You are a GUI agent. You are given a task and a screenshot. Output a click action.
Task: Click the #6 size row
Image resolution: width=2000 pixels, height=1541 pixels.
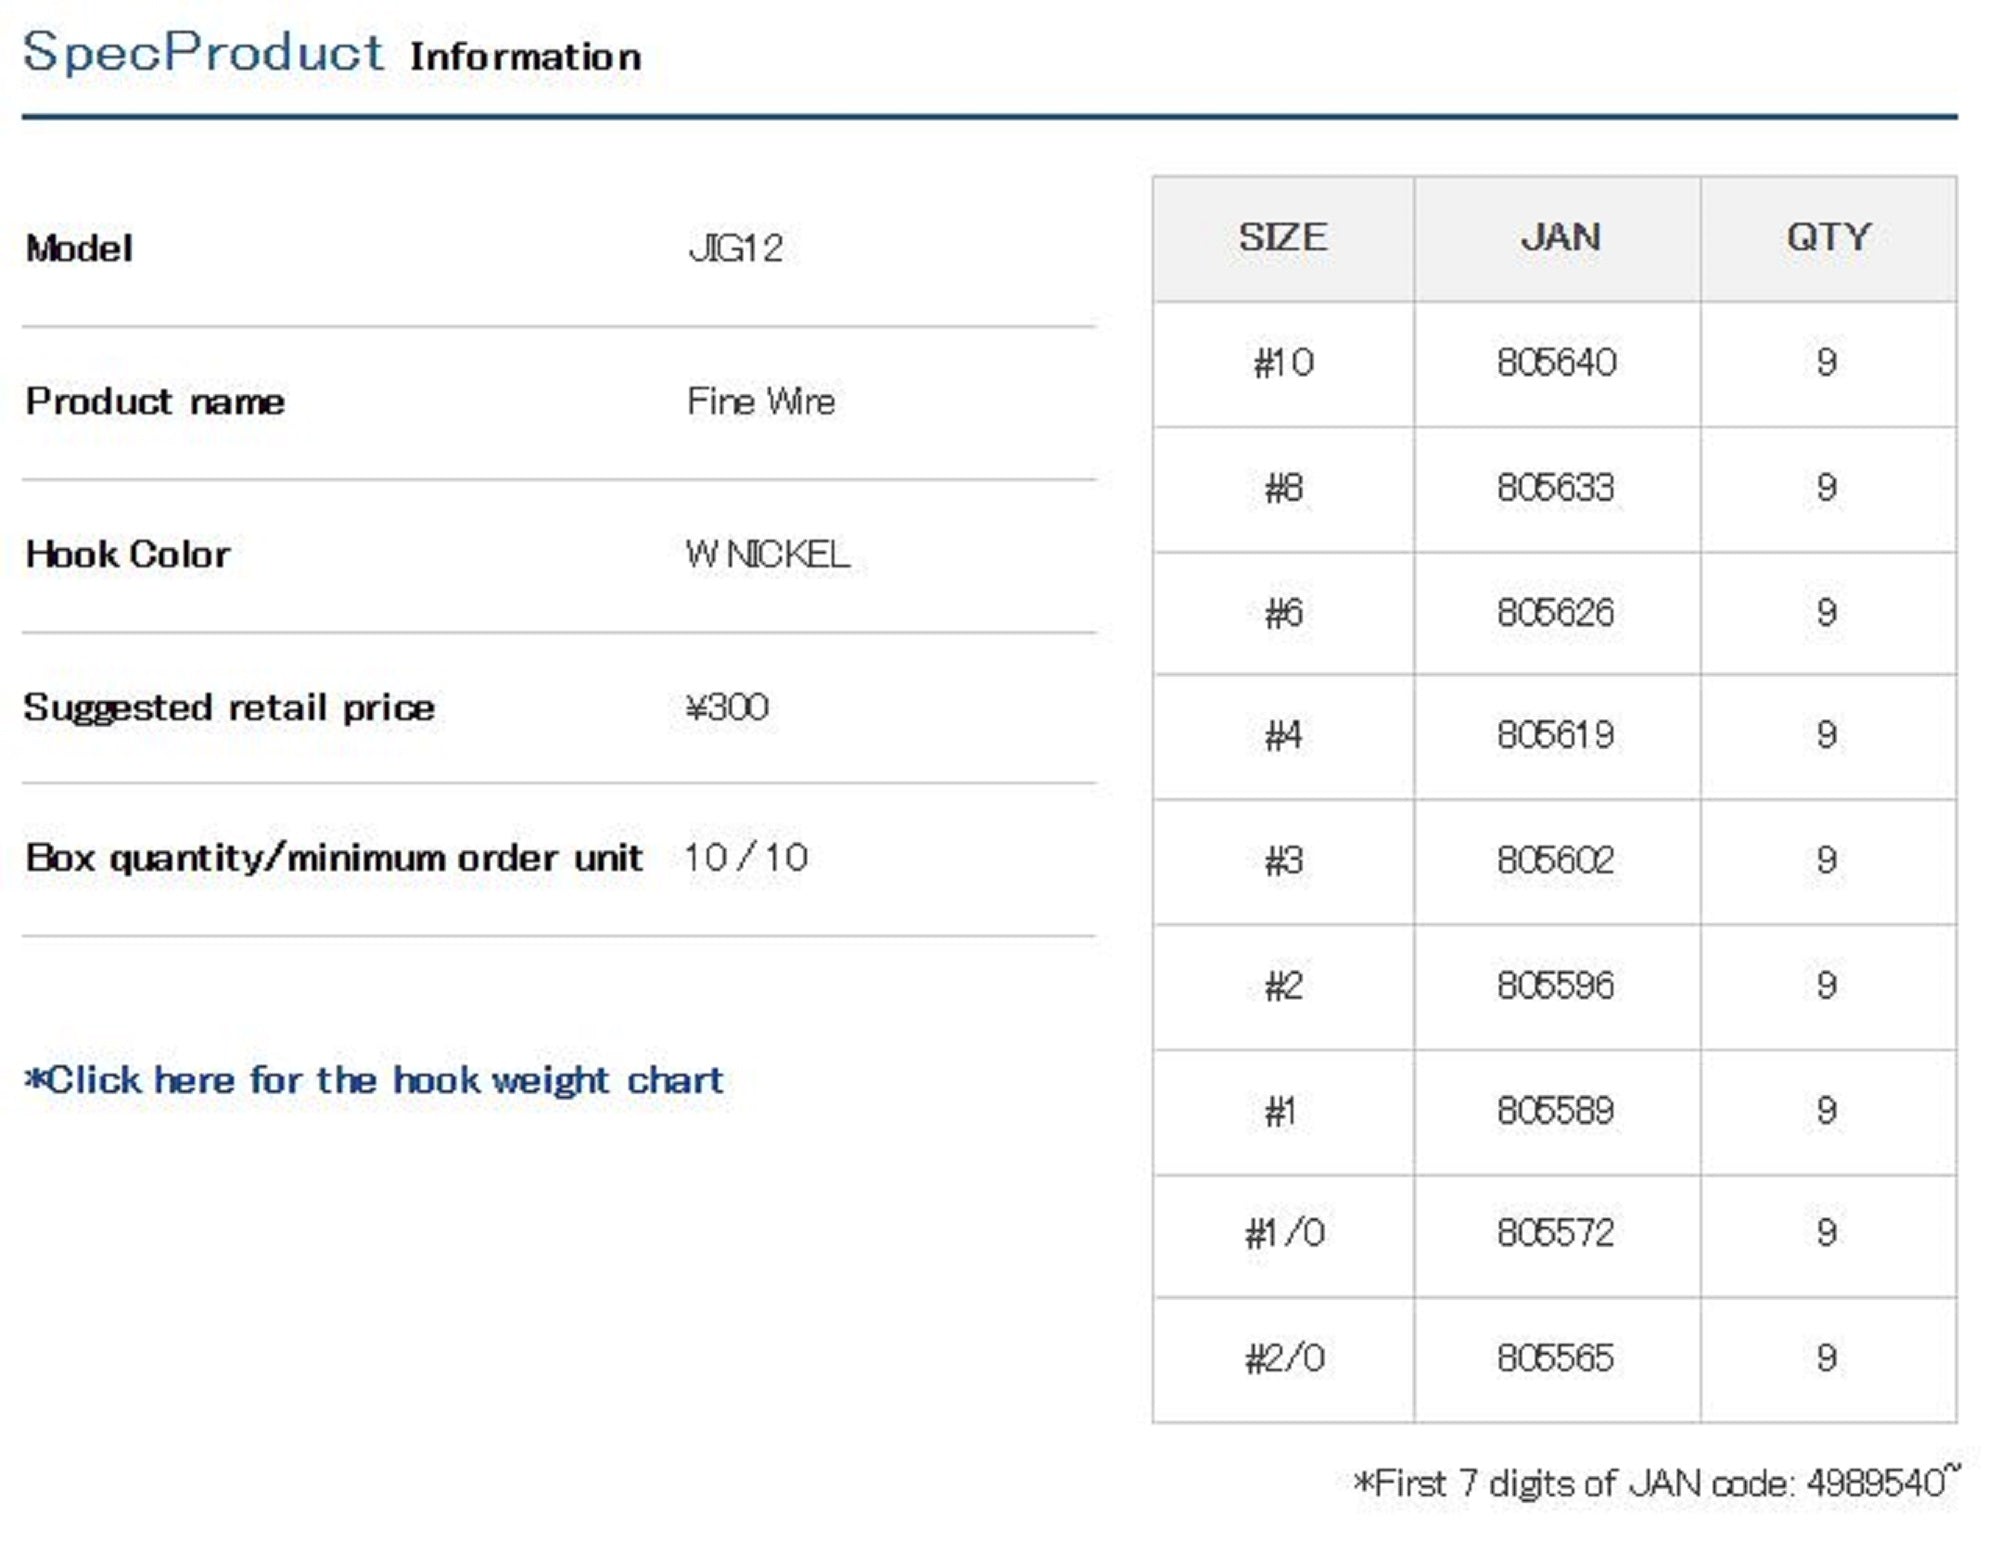tap(1554, 613)
